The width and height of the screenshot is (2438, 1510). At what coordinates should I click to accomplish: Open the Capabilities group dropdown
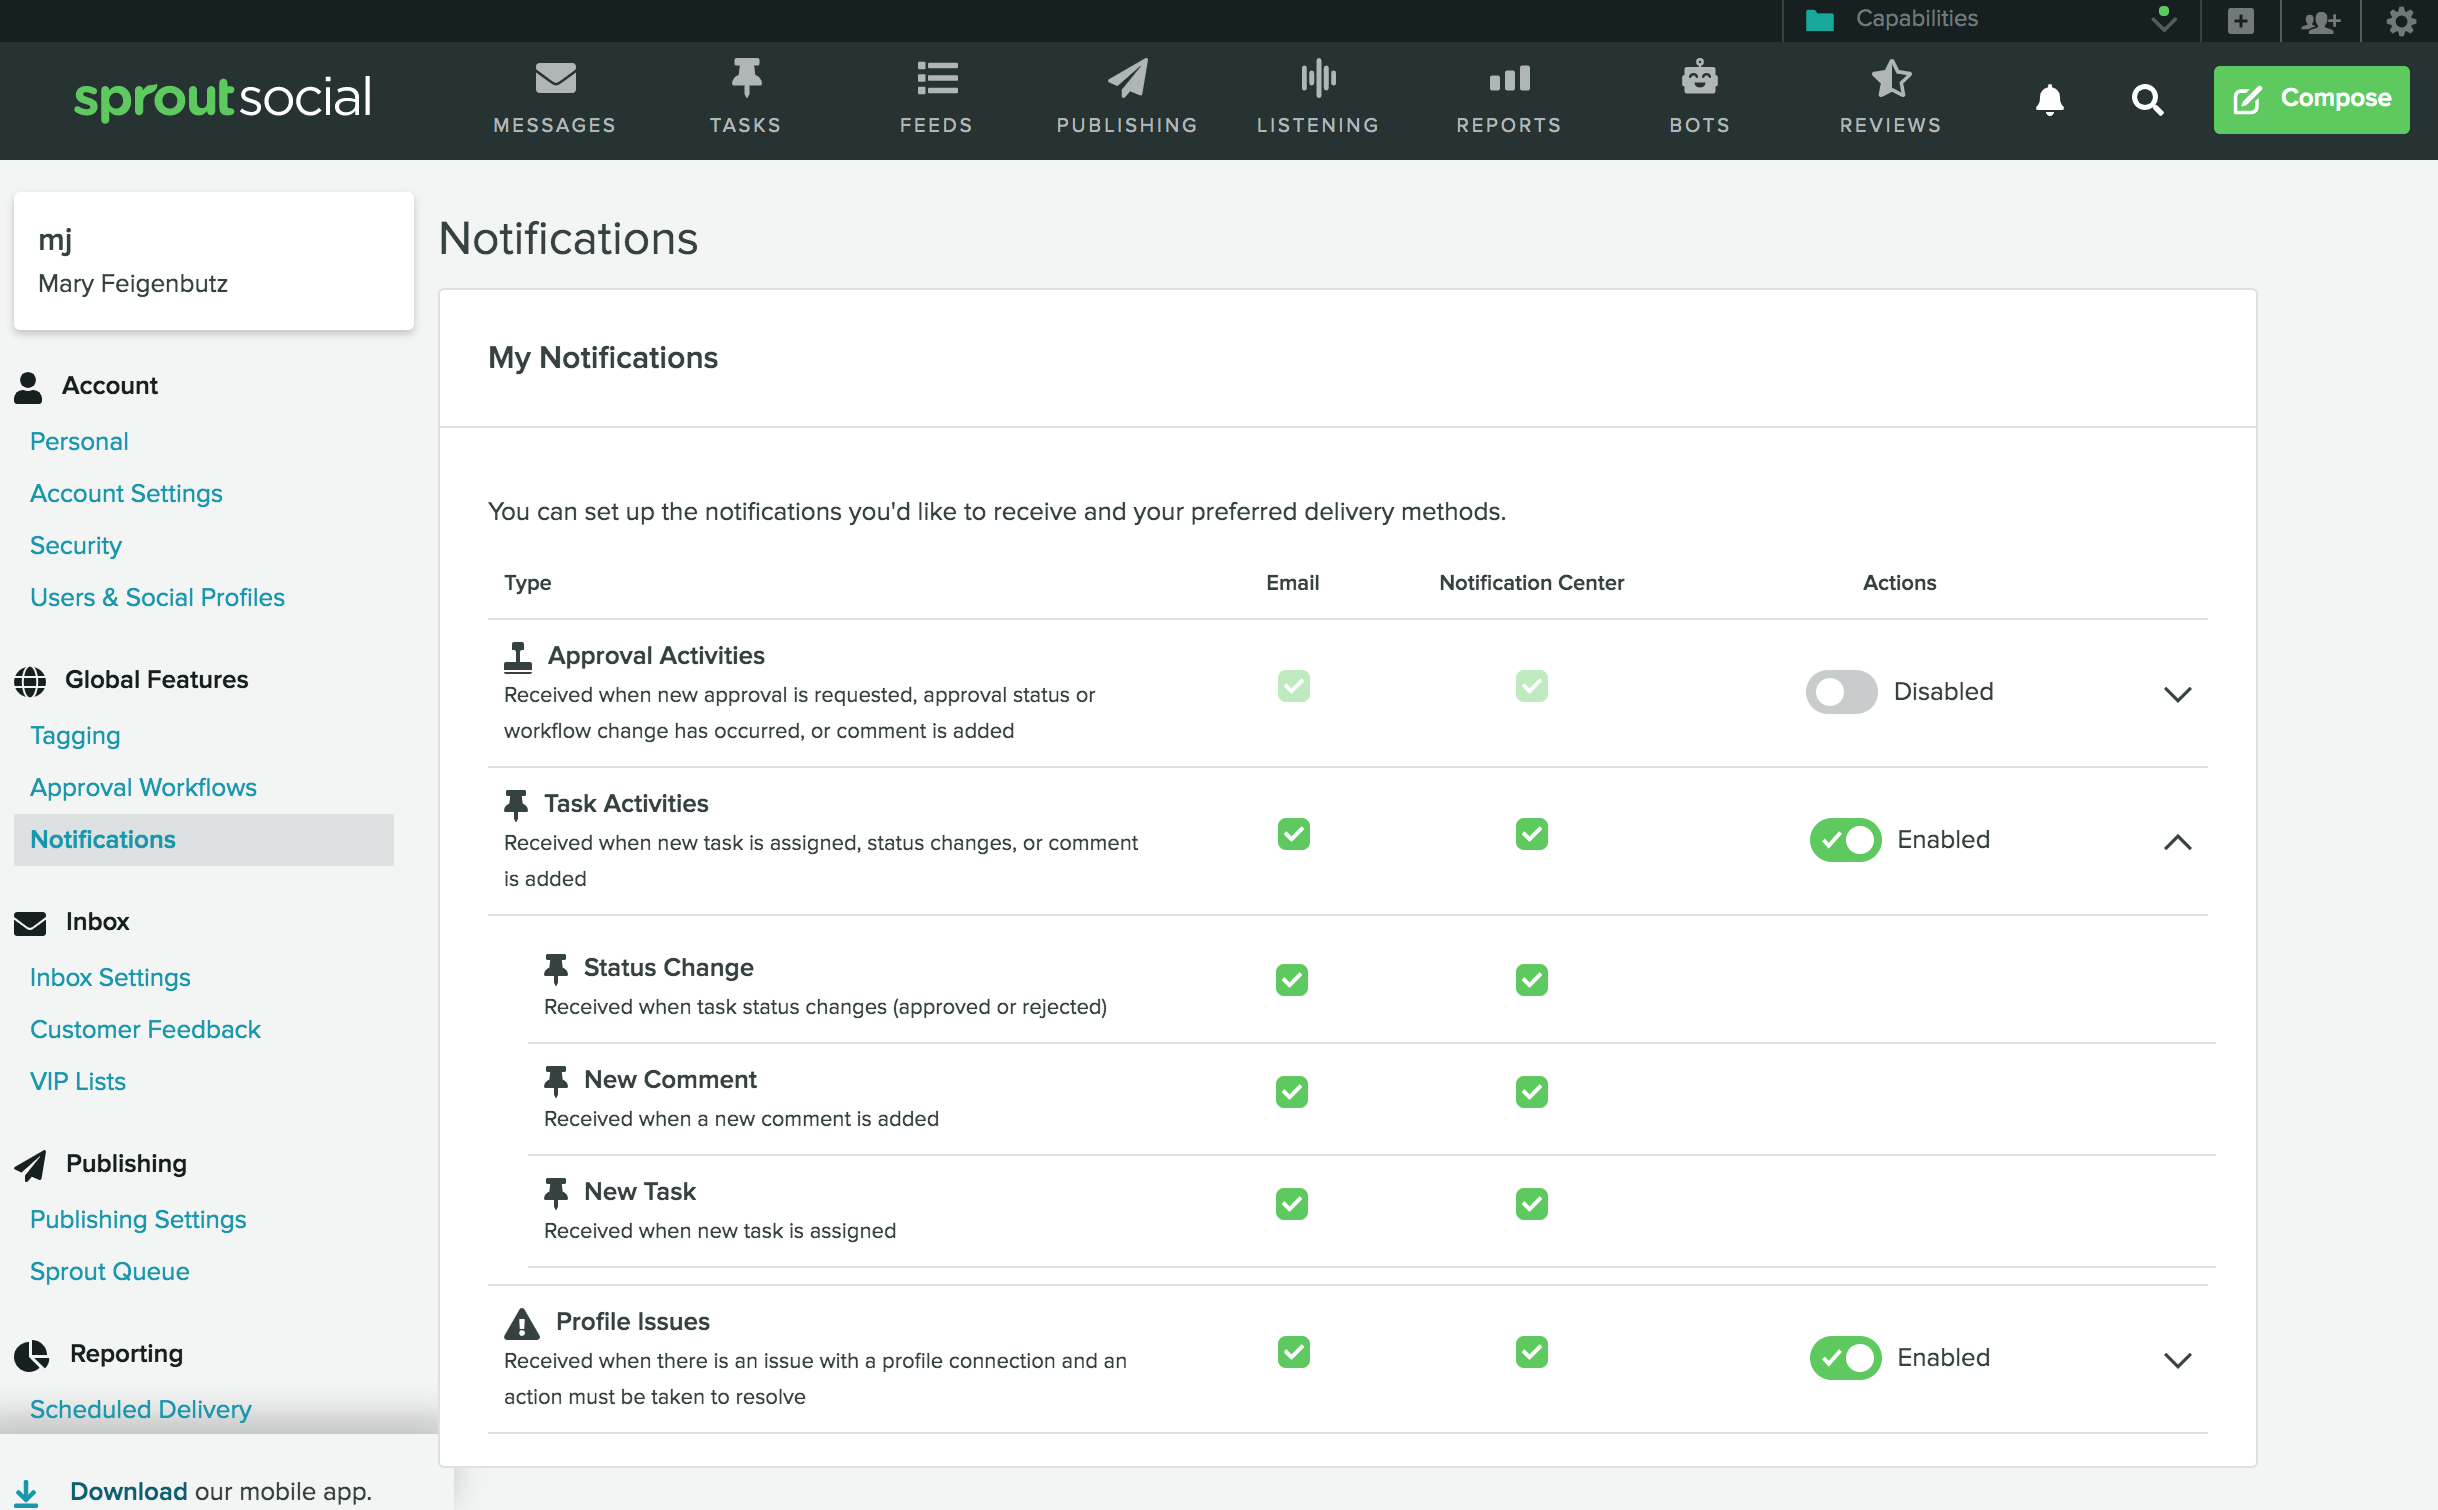coord(1991,20)
